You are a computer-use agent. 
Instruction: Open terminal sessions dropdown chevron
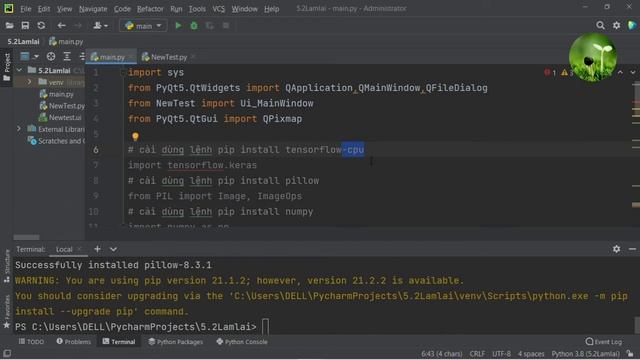[x=113, y=249]
